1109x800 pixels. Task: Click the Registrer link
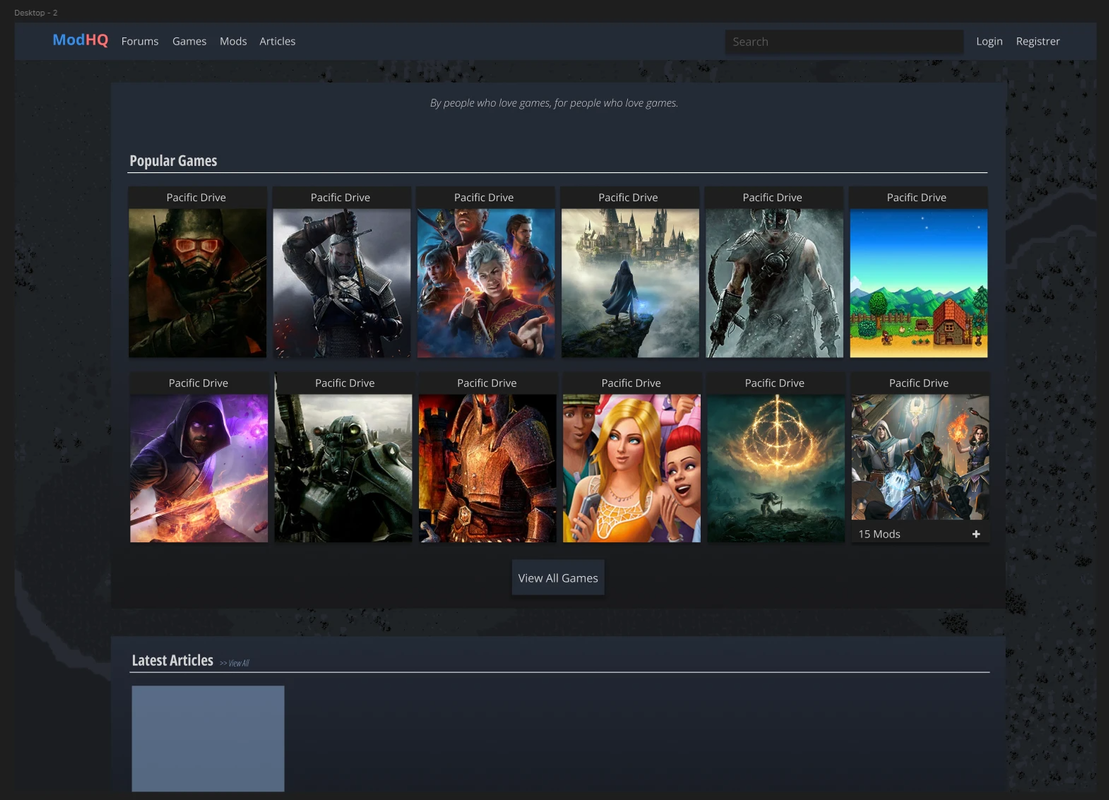click(1038, 41)
